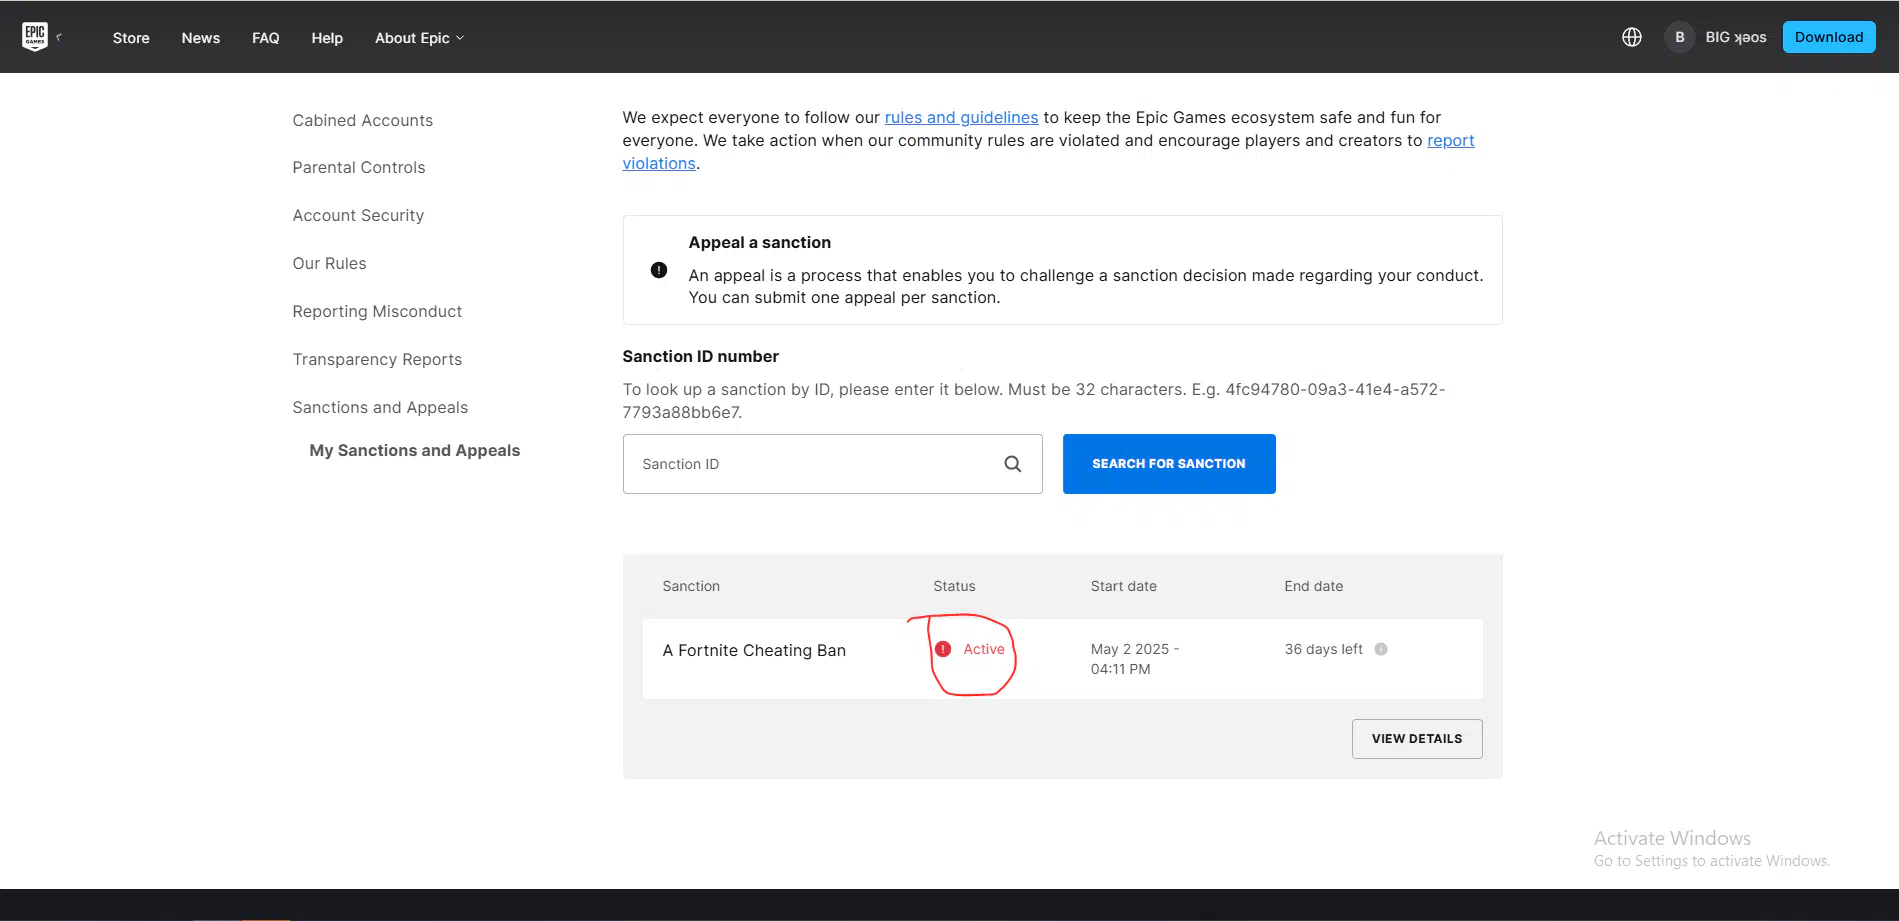Click the Appeal a sanction heading
This screenshot has width=1899, height=921.
click(x=759, y=242)
